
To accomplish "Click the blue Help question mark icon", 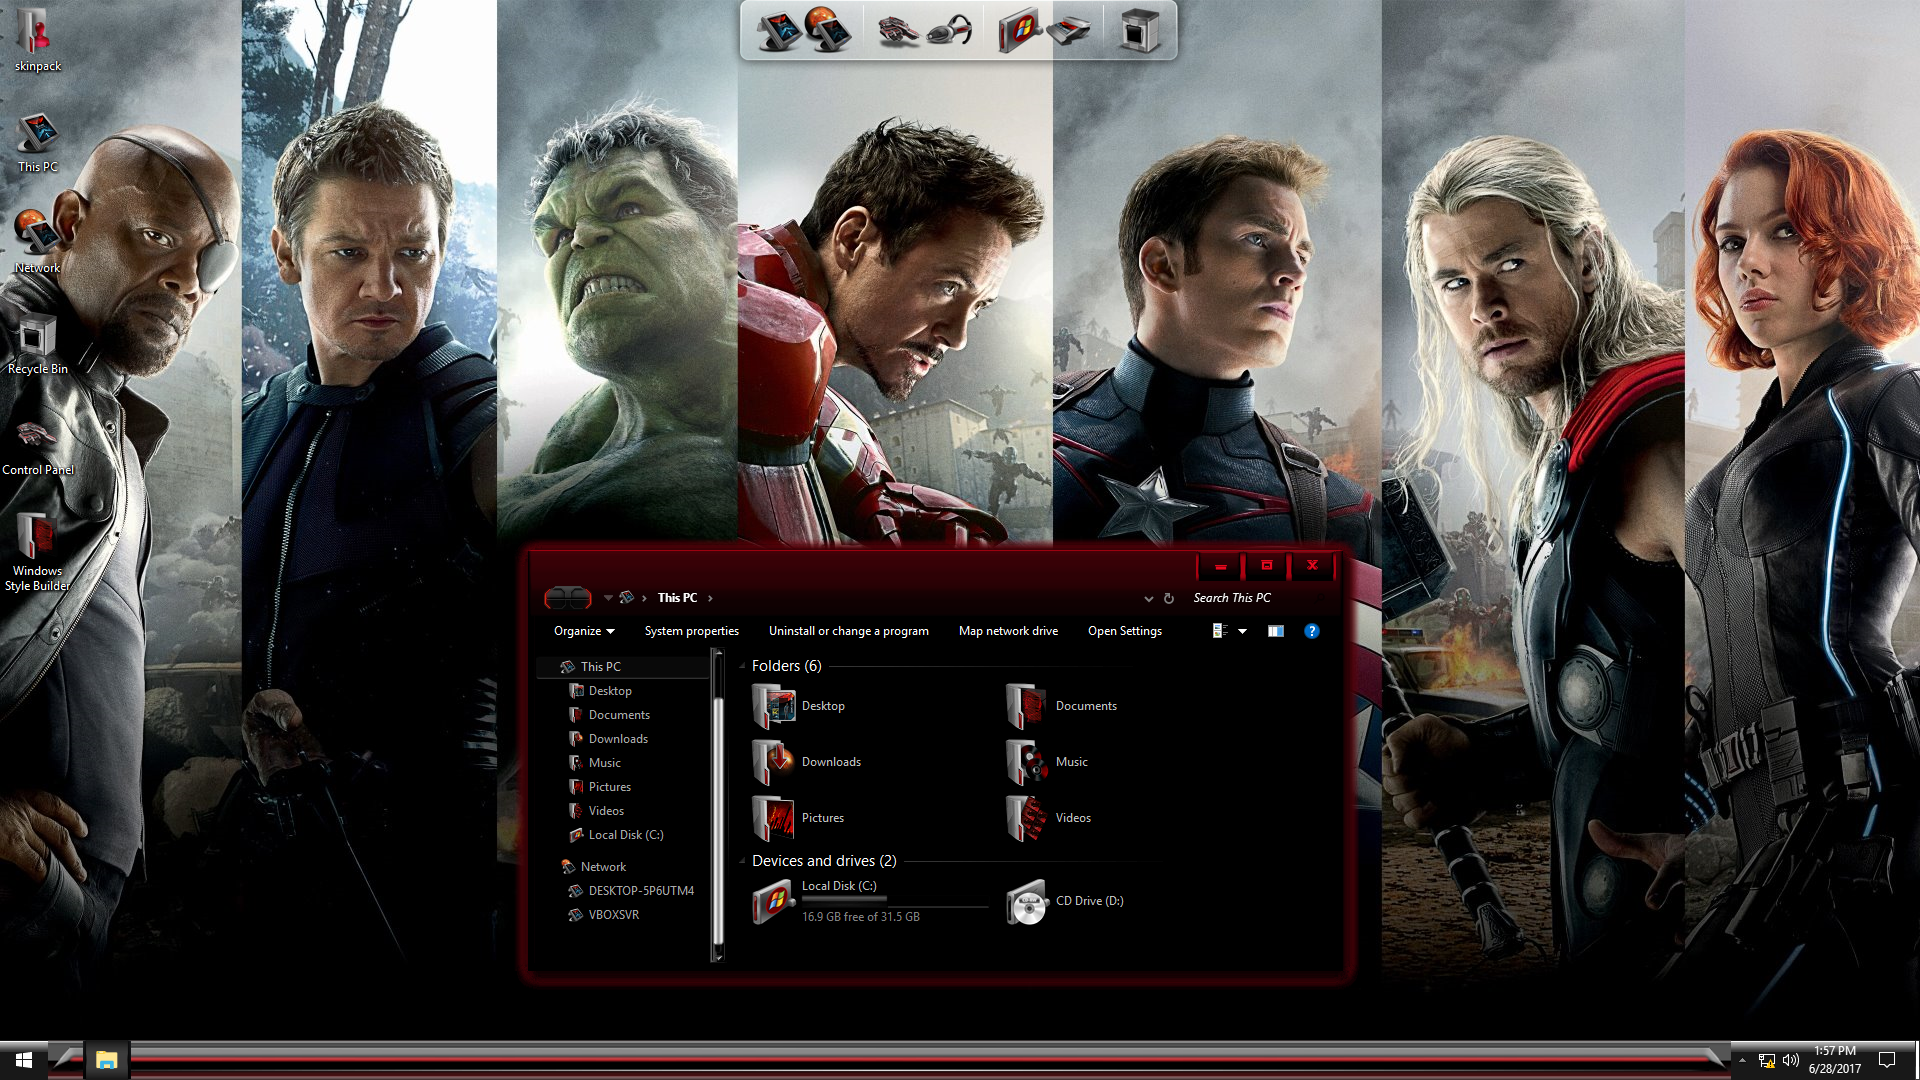I will coord(1312,631).
